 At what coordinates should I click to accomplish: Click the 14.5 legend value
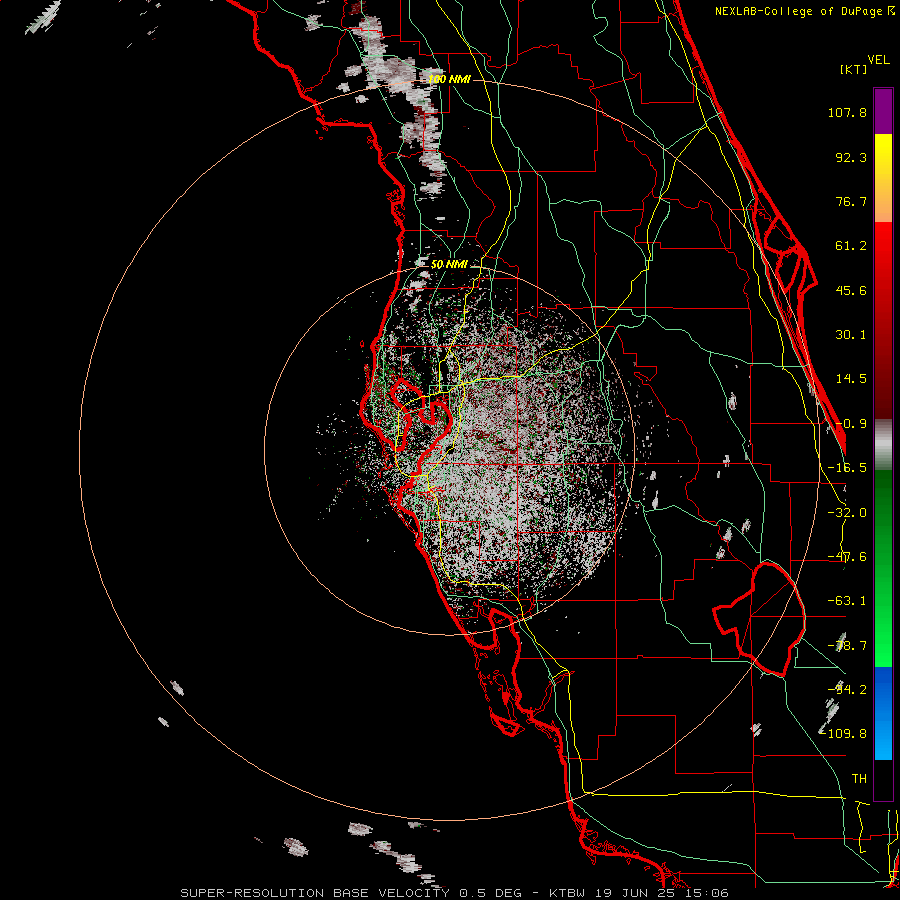click(851, 379)
